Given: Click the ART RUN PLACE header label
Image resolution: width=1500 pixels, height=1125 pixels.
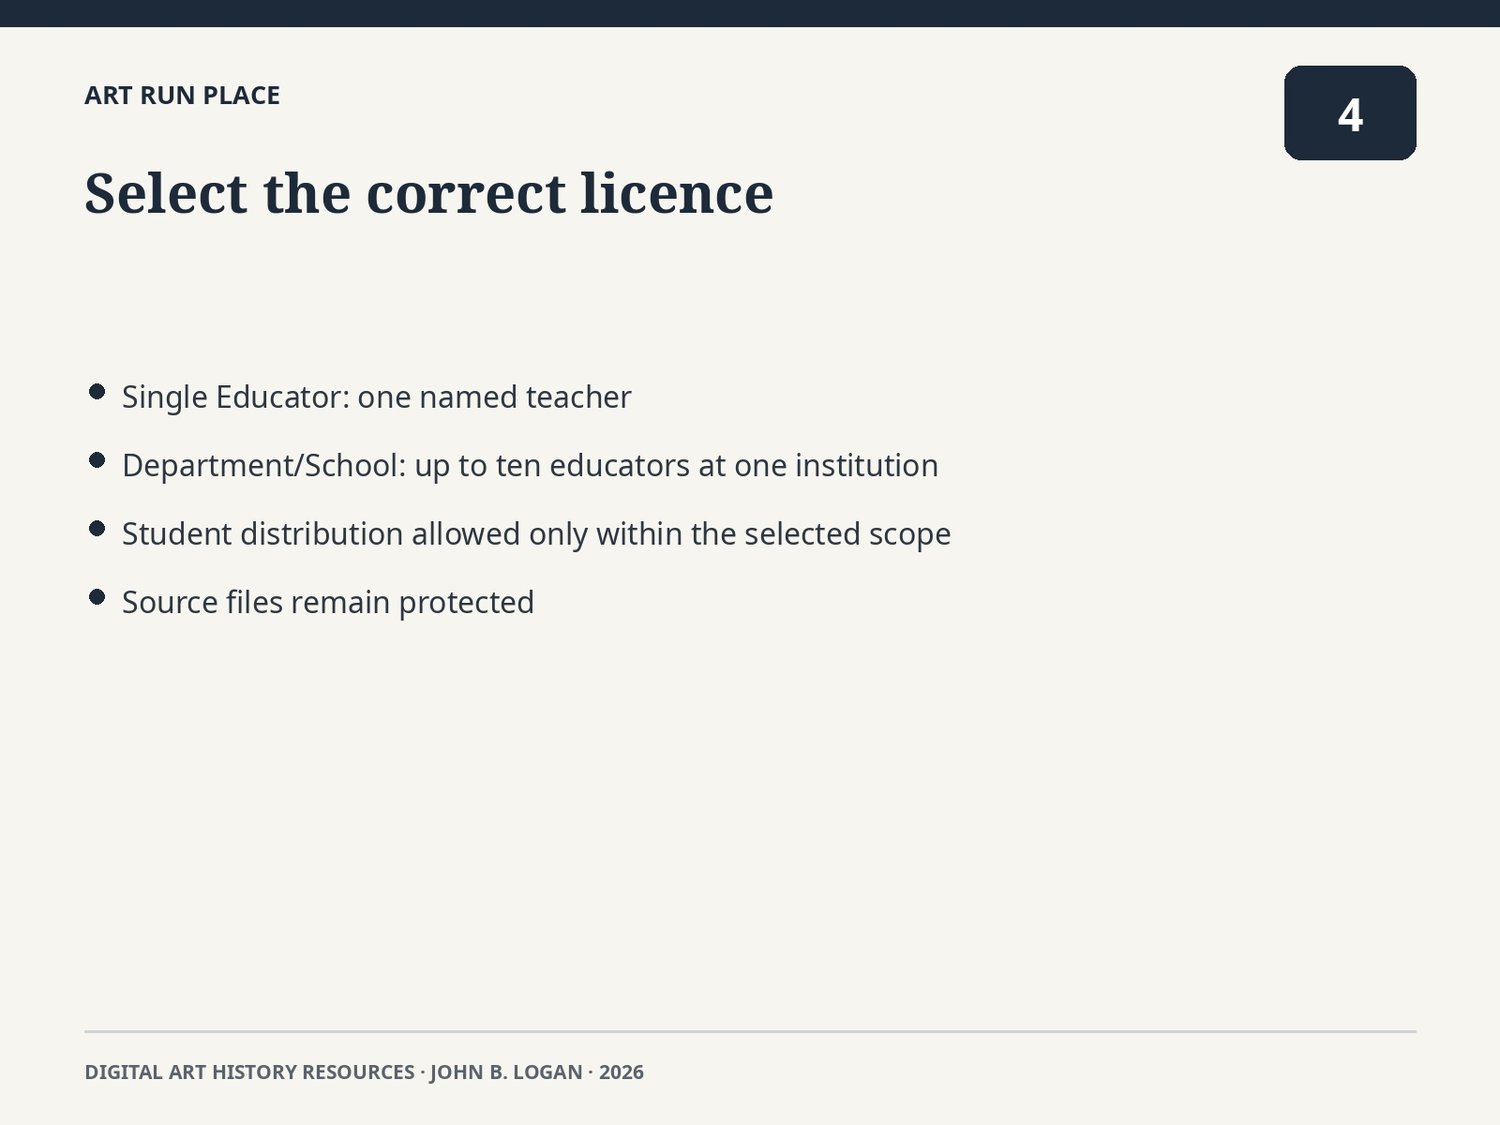Looking at the screenshot, I should coord(182,95).
